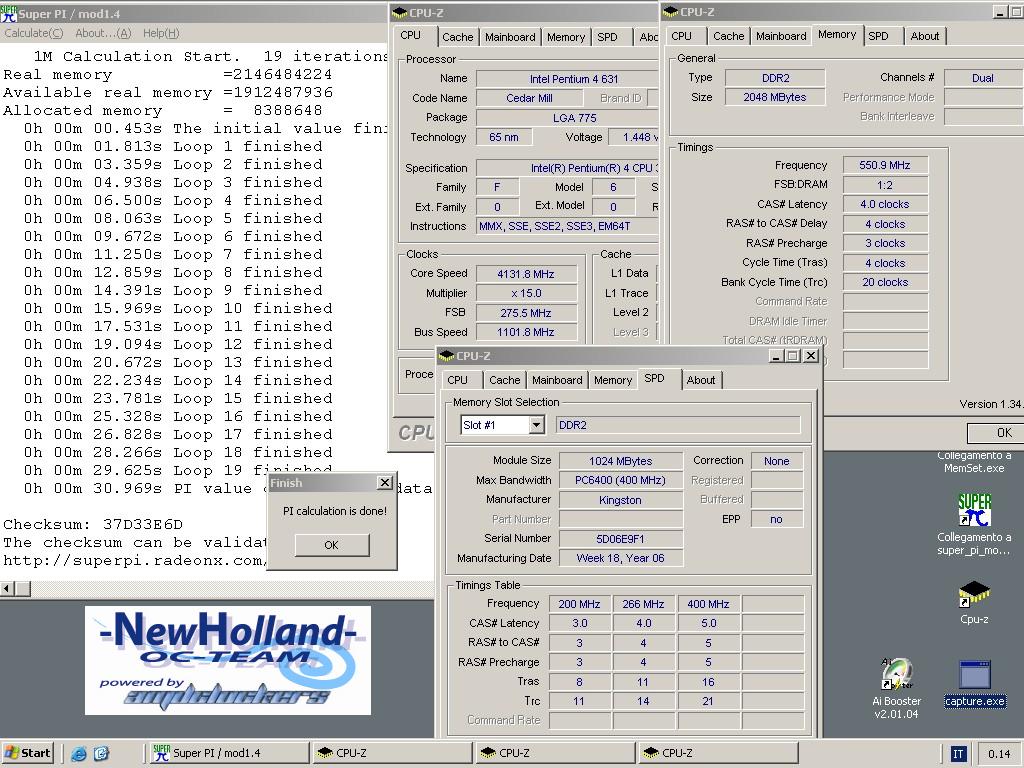Click the Bank Cycle Time value "20 clocks"
The image size is (1024, 768).
[x=885, y=282]
